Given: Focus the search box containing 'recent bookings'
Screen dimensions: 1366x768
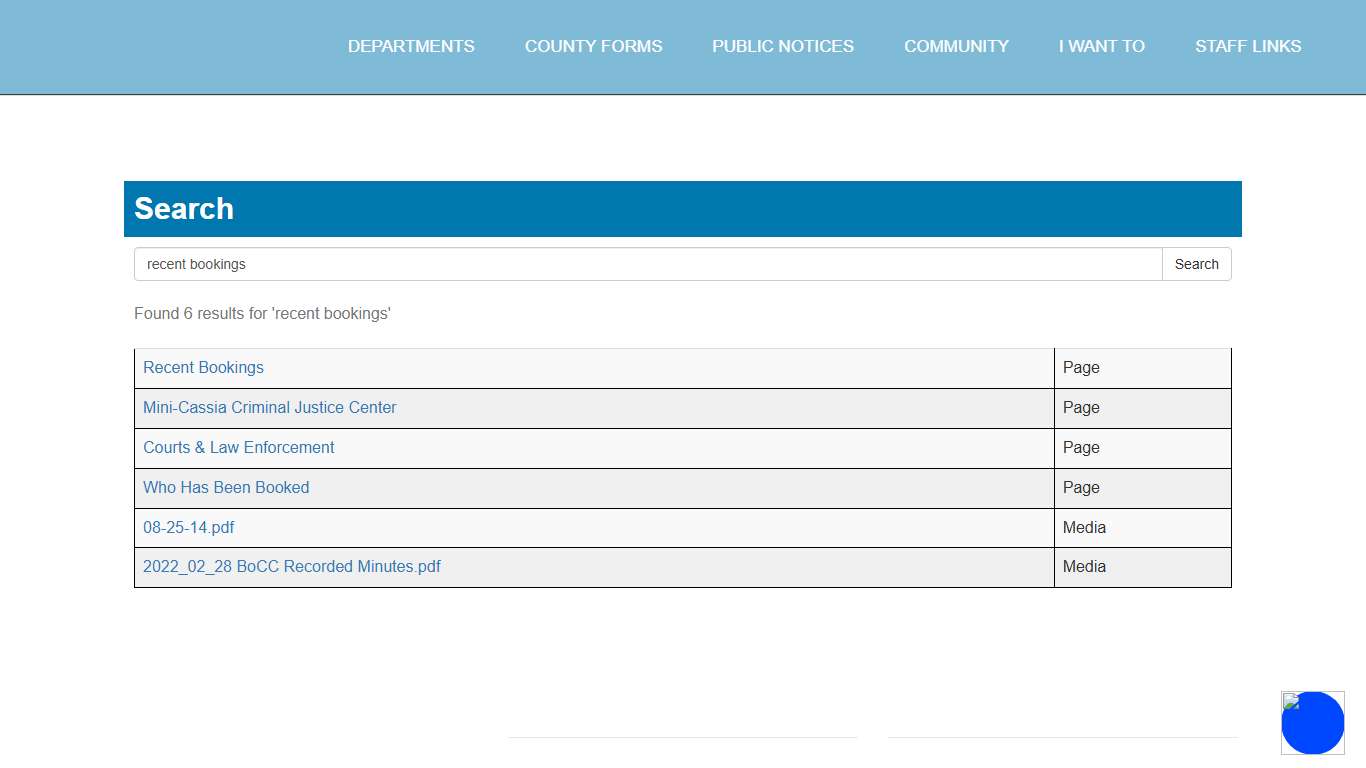Looking at the screenshot, I should [x=647, y=264].
